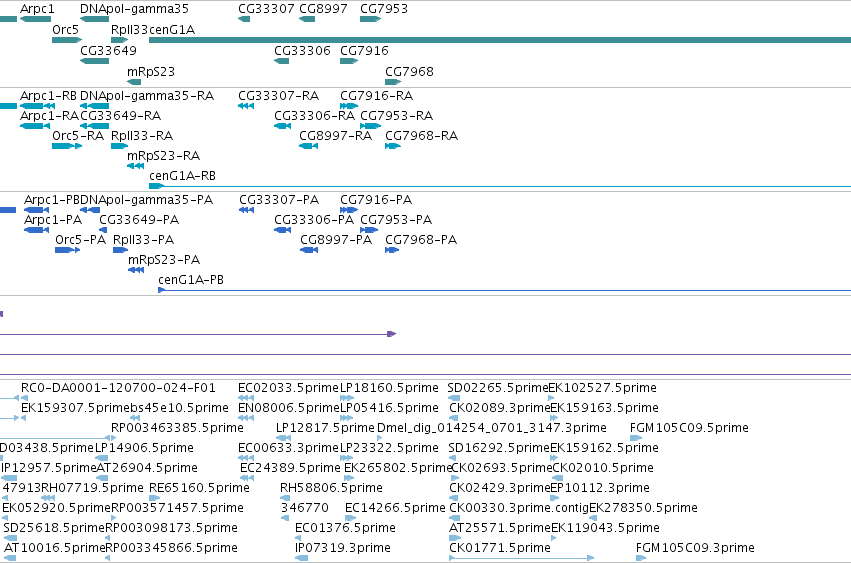Click the LP14906.5prime EST label

tap(144, 448)
